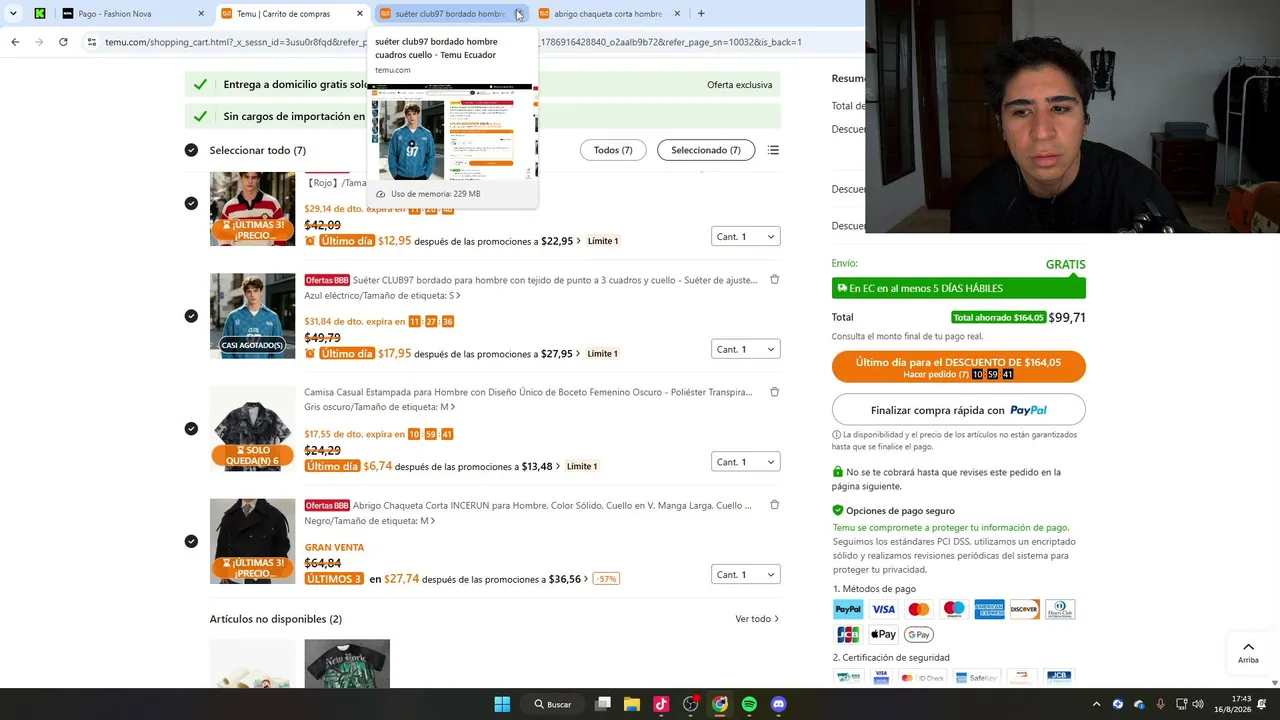Delete the Suéter CLUB97 item with trash icon

[774, 280]
